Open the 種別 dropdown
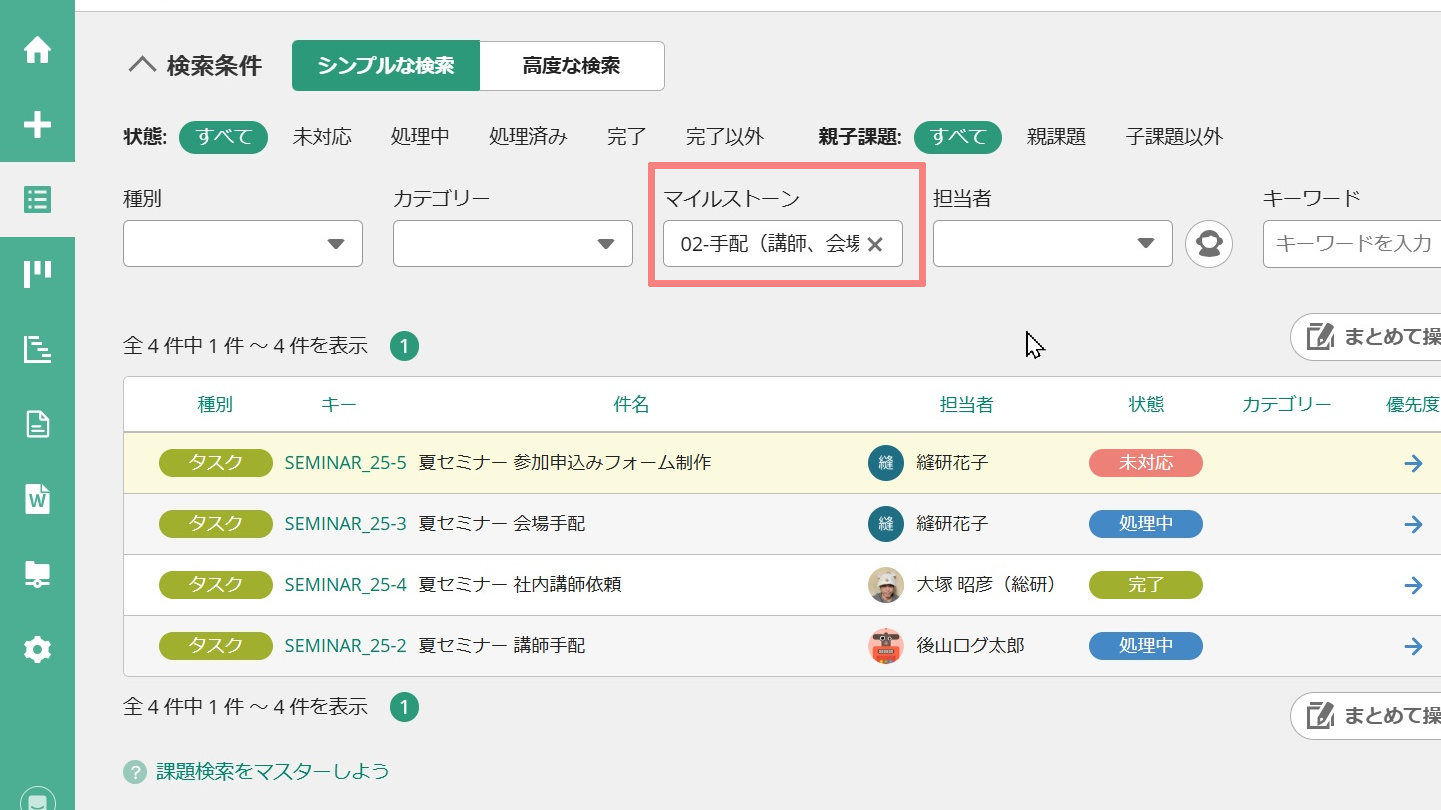The image size is (1441, 810). (242, 244)
